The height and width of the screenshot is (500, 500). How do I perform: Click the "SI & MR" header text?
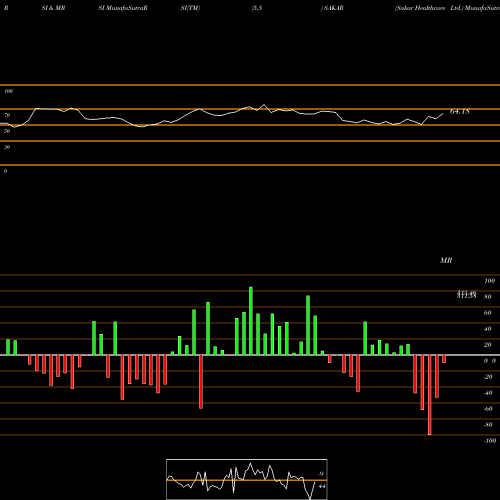[x=53, y=8]
